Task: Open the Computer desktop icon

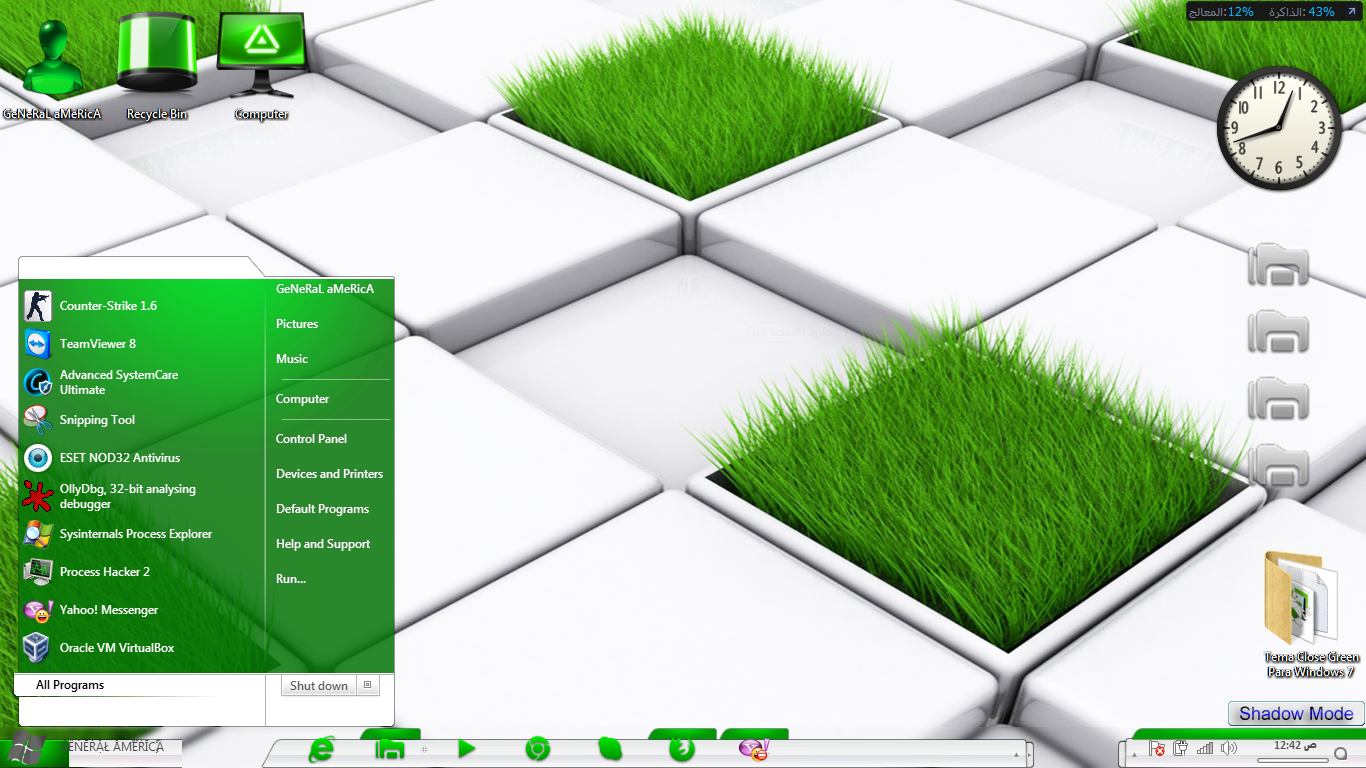Action: pos(261,58)
